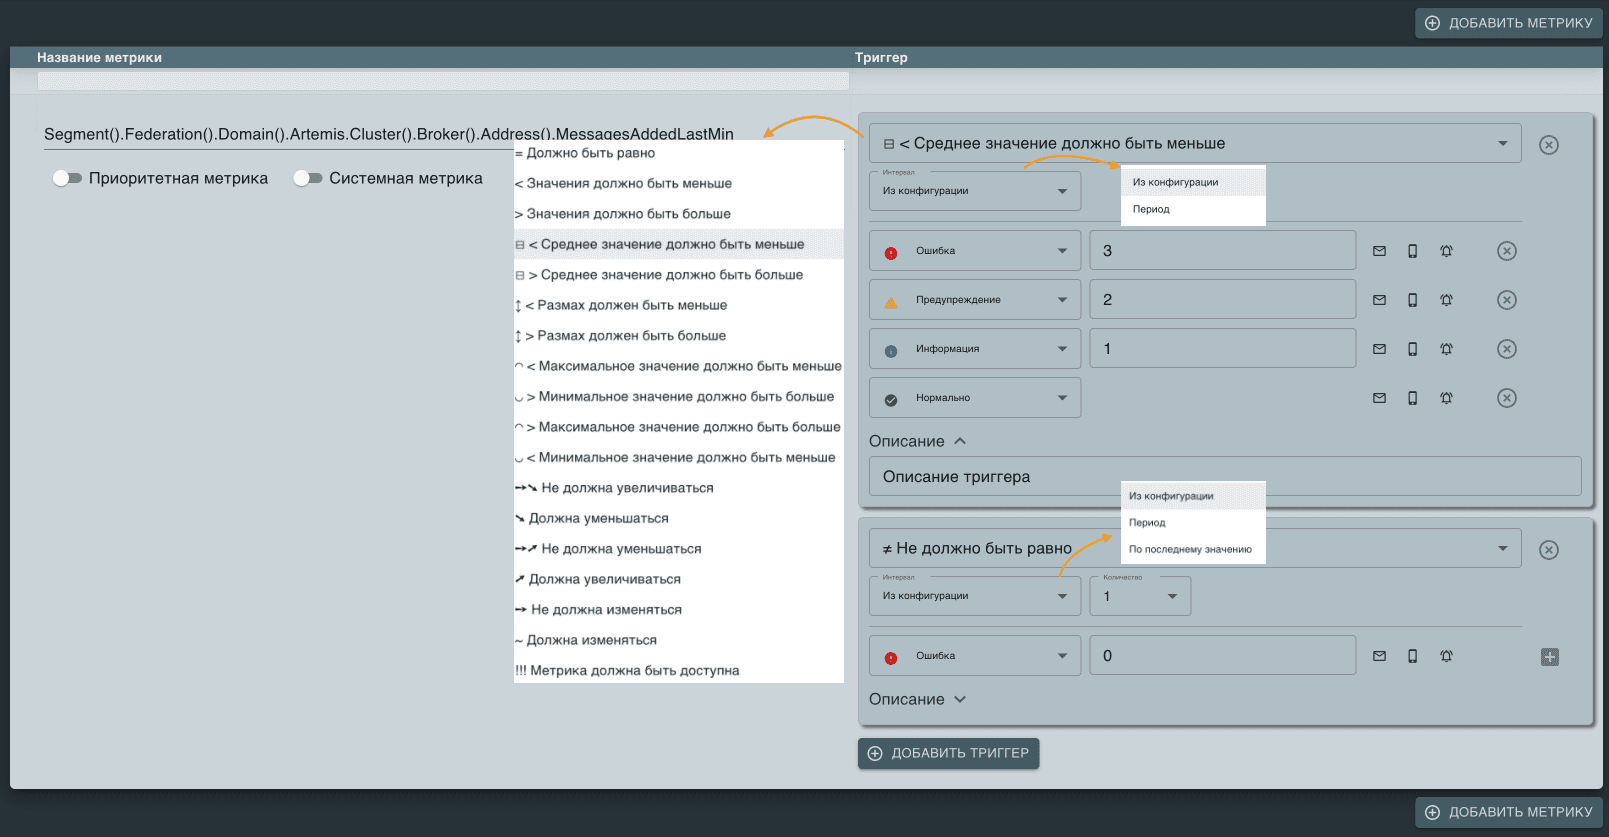Click the email notification icon in the Ошибка row with value 3
This screenshot has width=1609, height=837.
1379,251
